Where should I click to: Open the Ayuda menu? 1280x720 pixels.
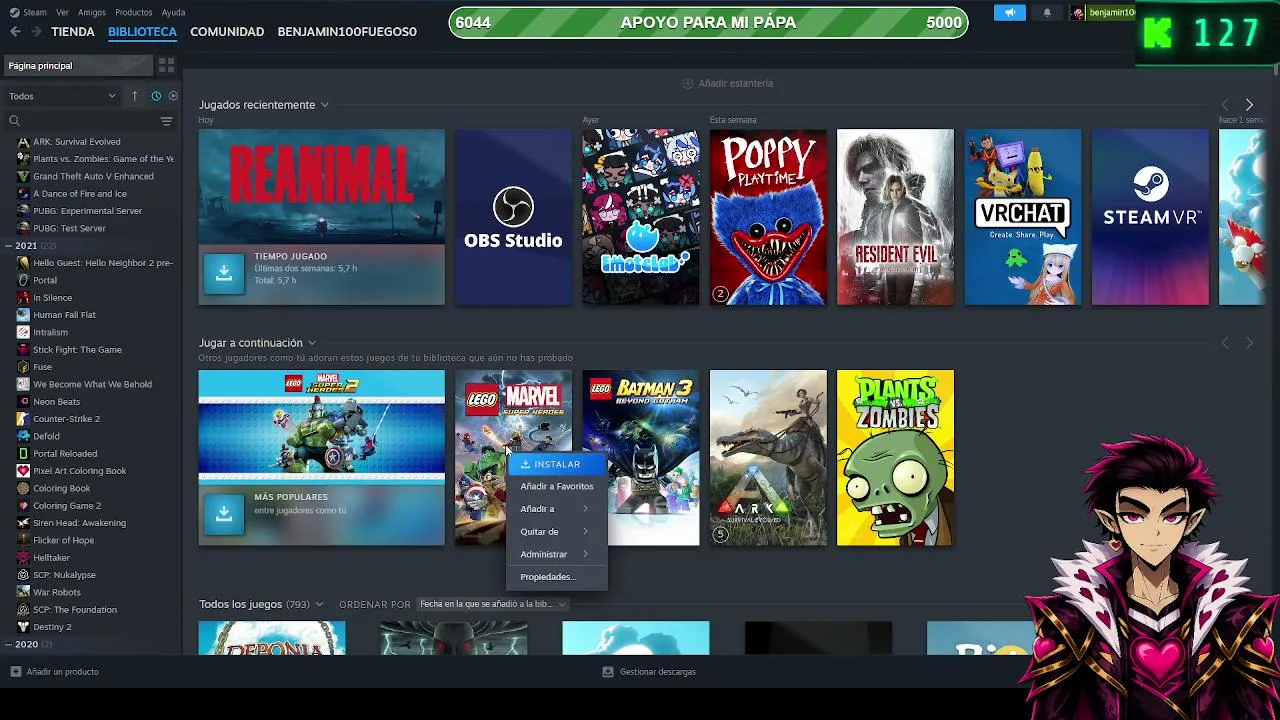pos(173,13)
